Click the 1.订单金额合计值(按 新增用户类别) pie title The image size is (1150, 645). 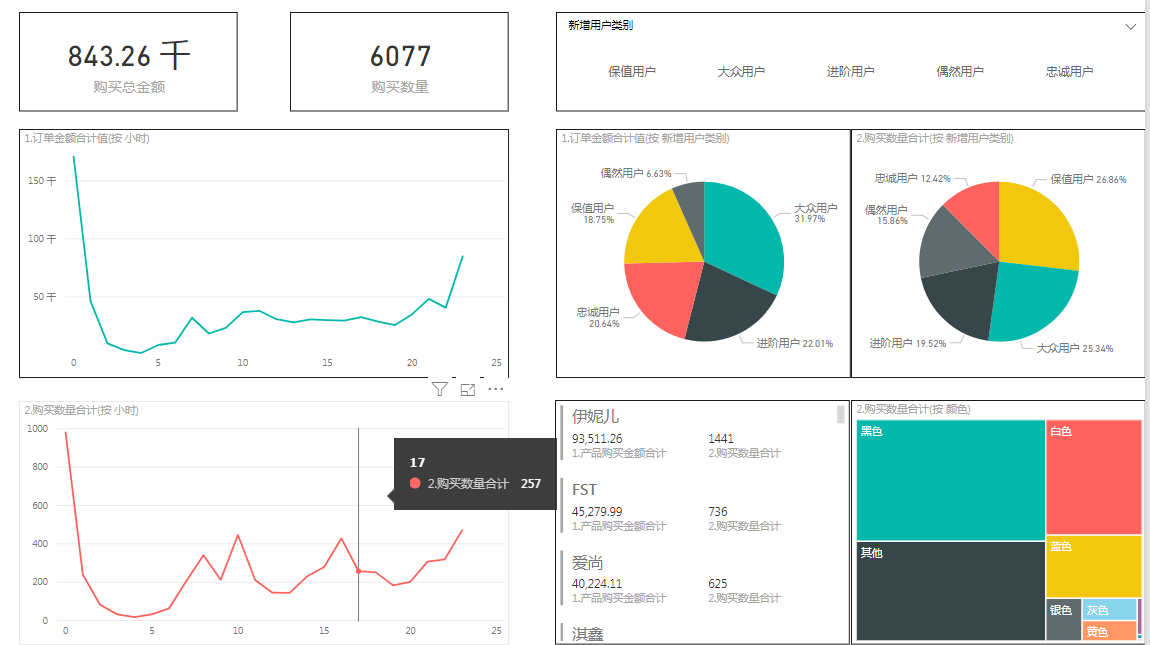click(x=645, y=138)
